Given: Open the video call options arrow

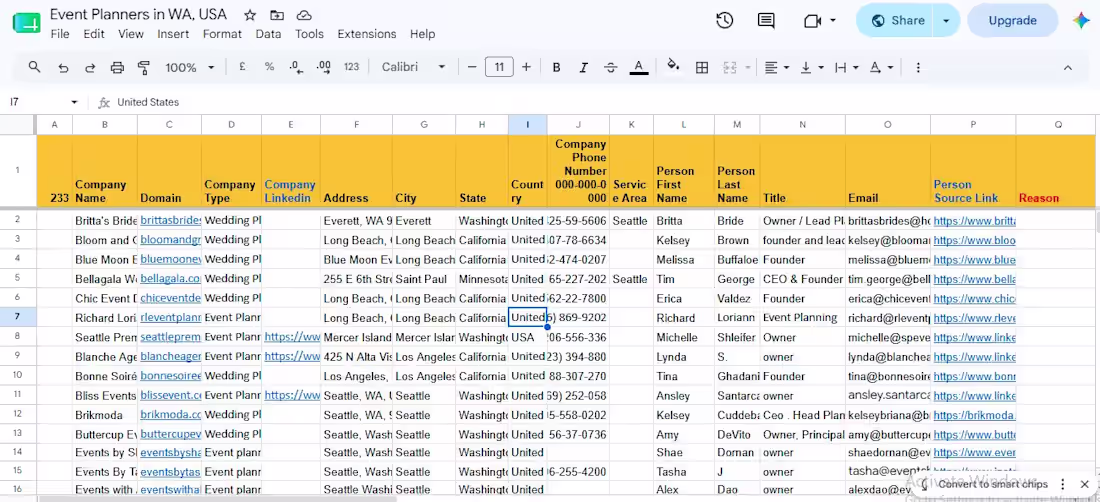Looking at the screenshot, I should pos(833,20).
